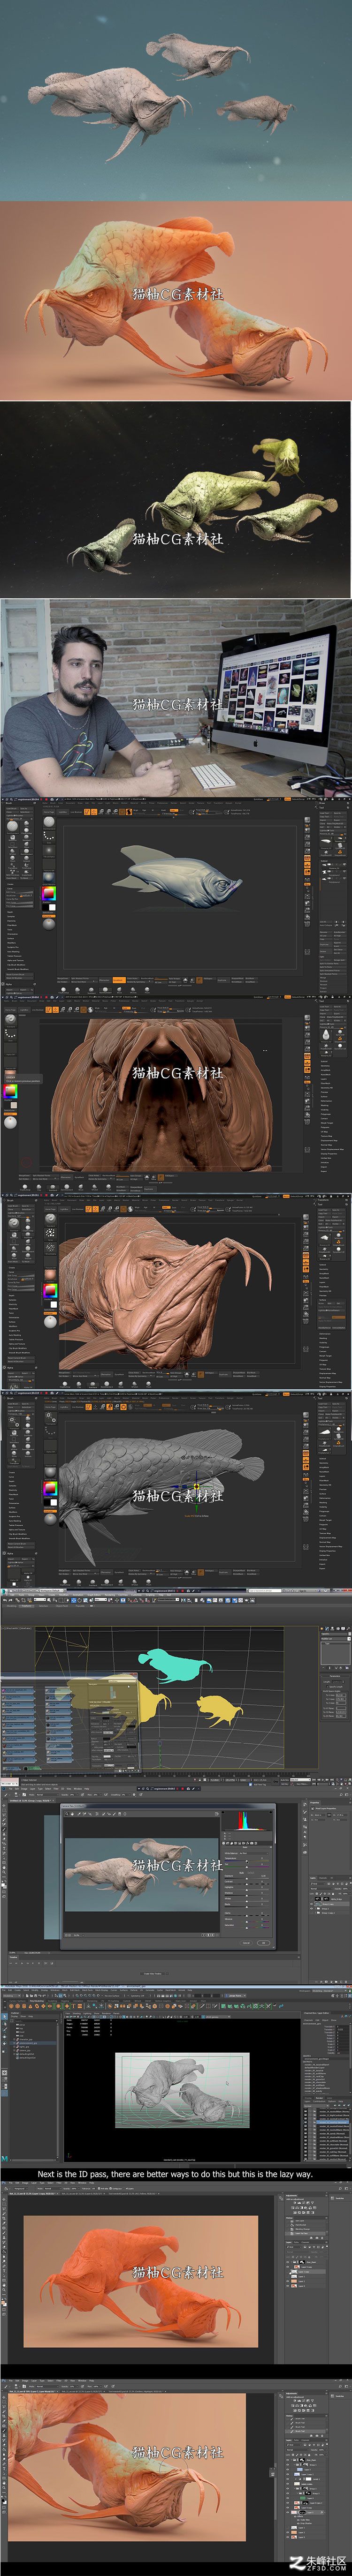Click the histogram in the Photoshop Levels dialog
This screenshot has height=2576, width=352.
[247, 1821]
